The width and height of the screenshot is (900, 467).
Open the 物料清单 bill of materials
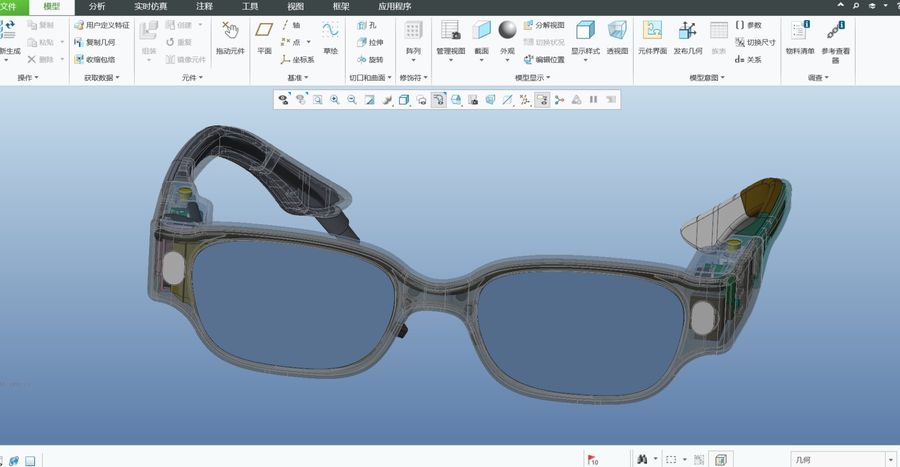click(x=800, y=38)
